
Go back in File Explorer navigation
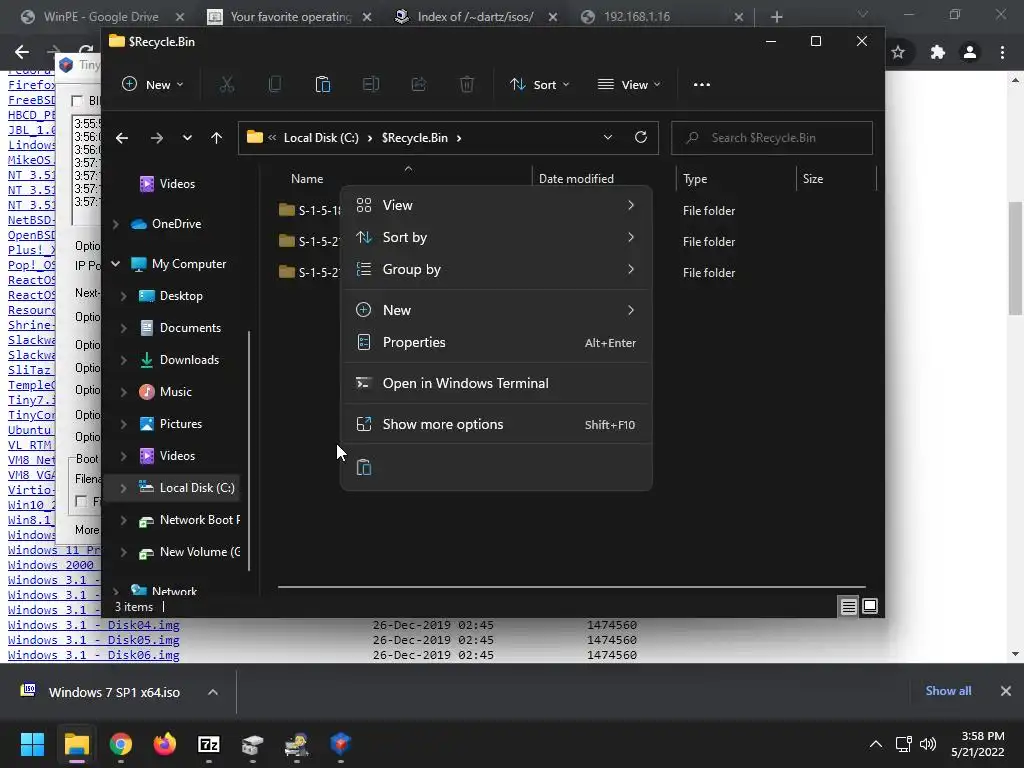click(x=121, y=138)
